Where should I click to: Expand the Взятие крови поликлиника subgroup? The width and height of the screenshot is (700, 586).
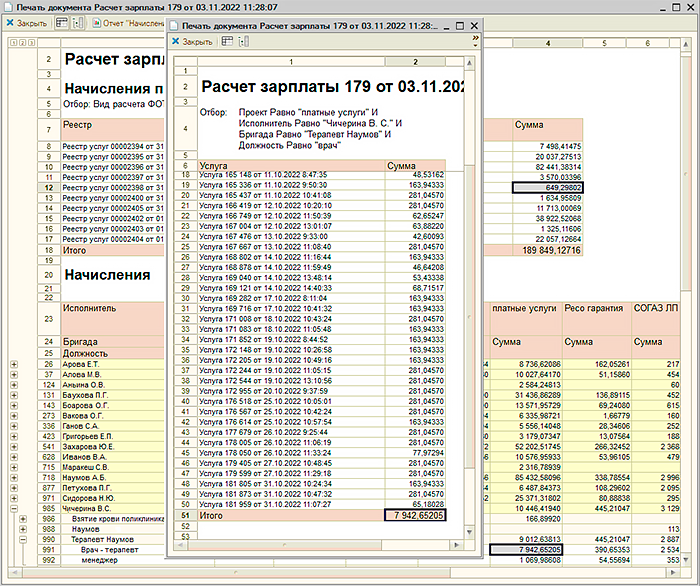click(x=23, y=518)
